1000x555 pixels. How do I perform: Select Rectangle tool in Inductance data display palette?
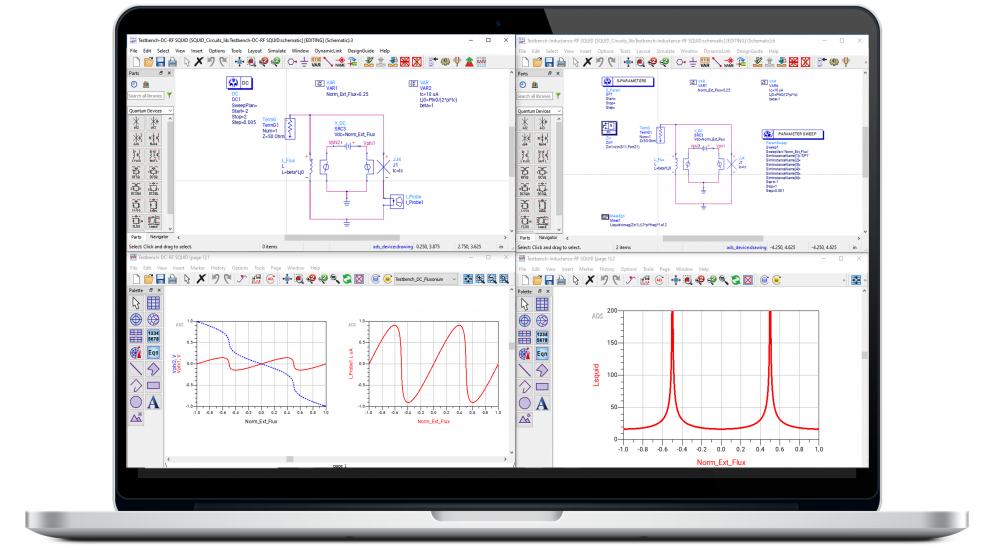[x=542, y=387]
